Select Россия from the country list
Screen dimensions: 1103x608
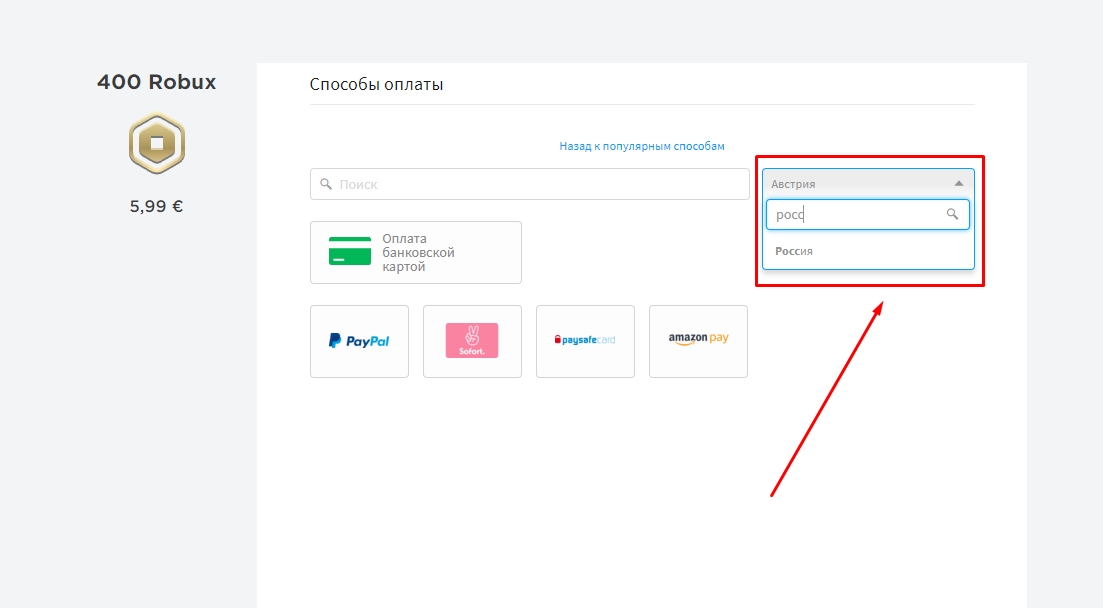794,251
